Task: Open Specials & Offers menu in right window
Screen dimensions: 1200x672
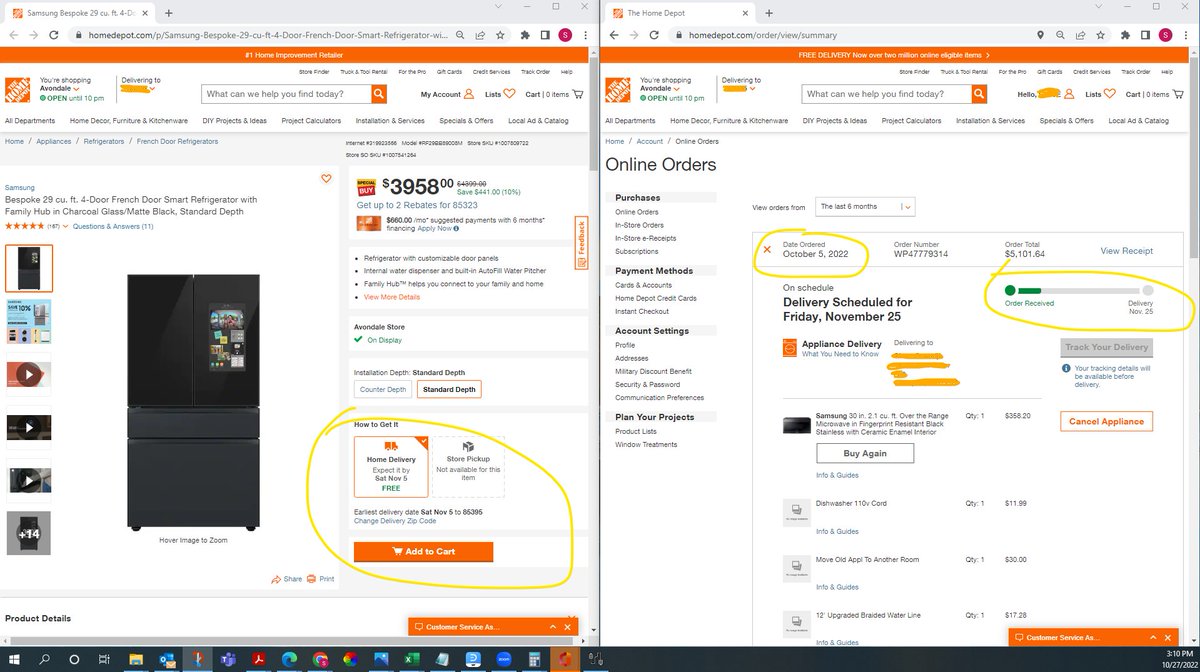Action: 1066,121
